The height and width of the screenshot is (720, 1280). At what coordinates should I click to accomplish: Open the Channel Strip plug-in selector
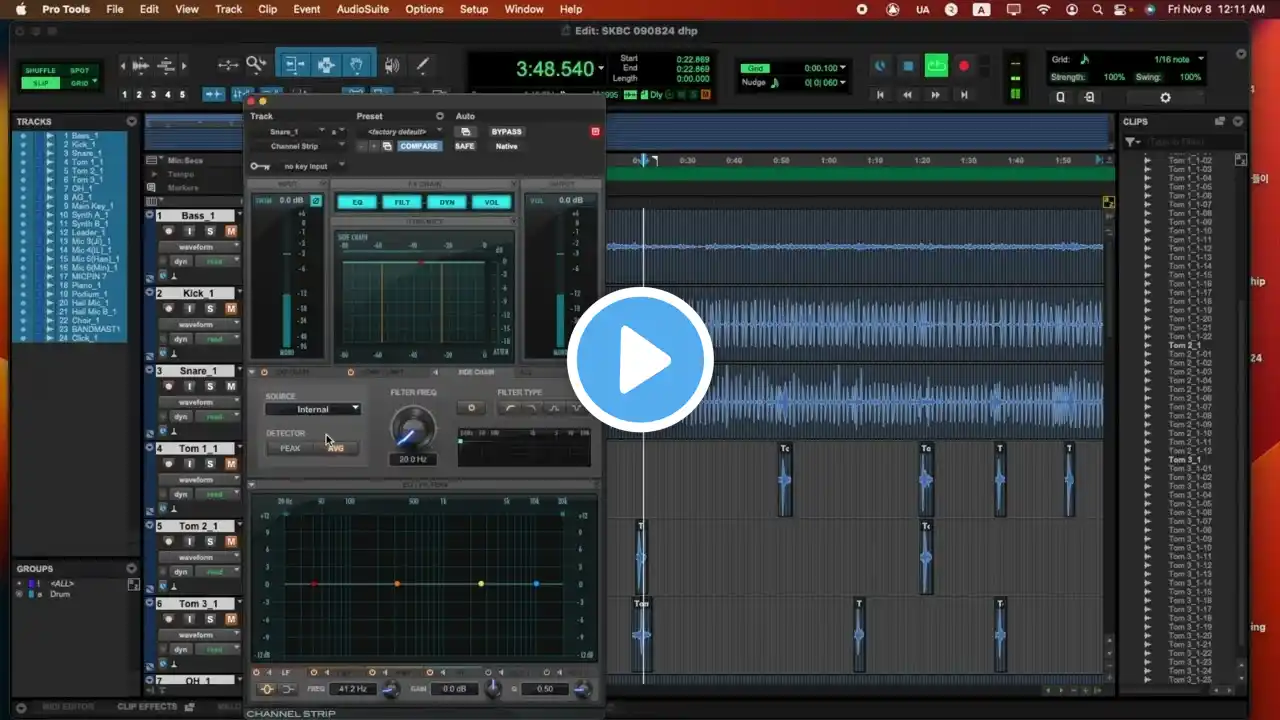point(297,146)
